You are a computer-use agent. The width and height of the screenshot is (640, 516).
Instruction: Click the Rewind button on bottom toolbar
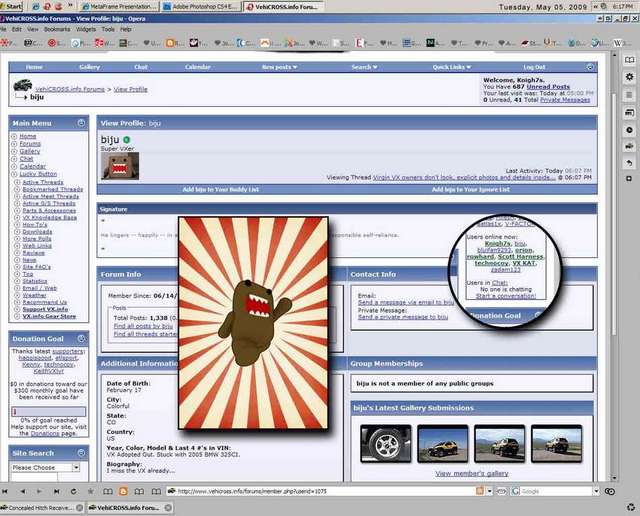(4, 492)
